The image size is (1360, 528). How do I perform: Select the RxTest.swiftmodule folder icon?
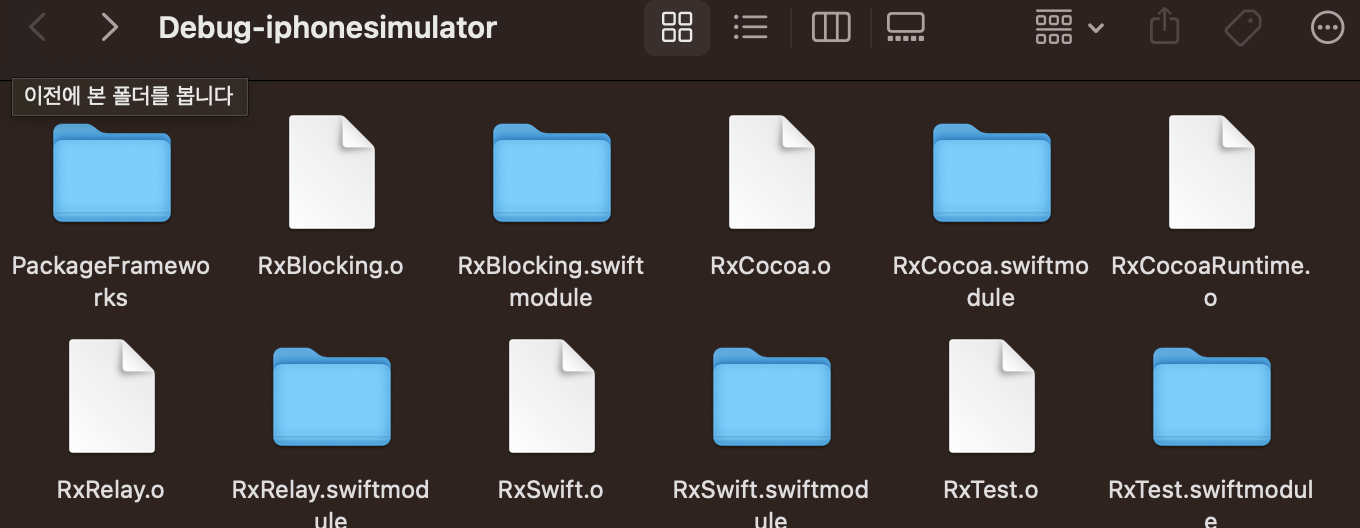point(1211,396)
